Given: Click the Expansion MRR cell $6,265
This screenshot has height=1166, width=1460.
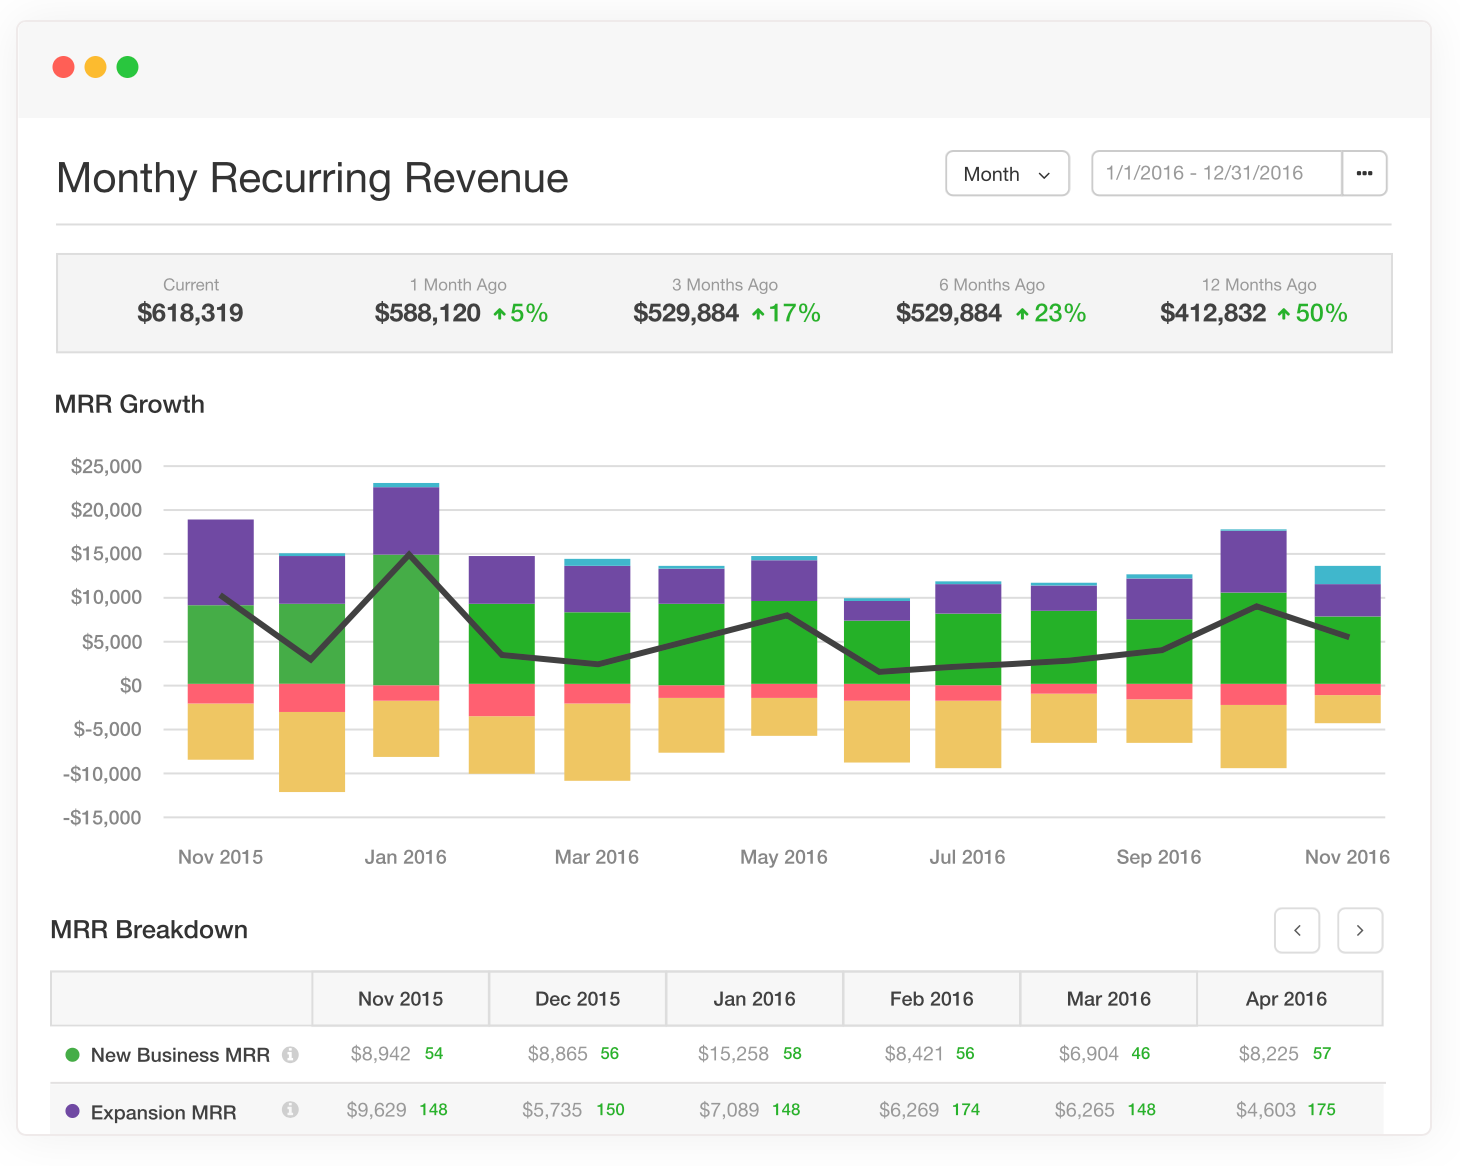Looking at the screenshot, I should tap(1085, 1110).
